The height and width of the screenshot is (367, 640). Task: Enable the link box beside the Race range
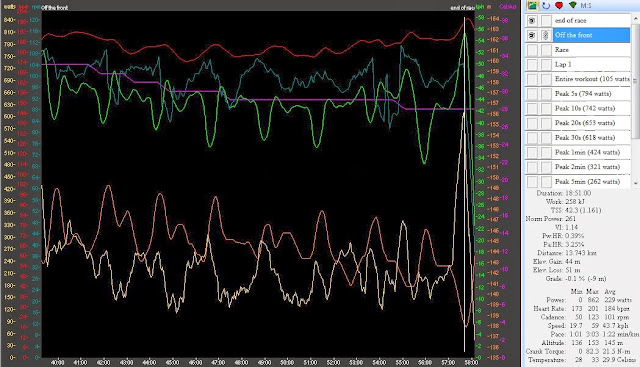click(x=546, y=50)
